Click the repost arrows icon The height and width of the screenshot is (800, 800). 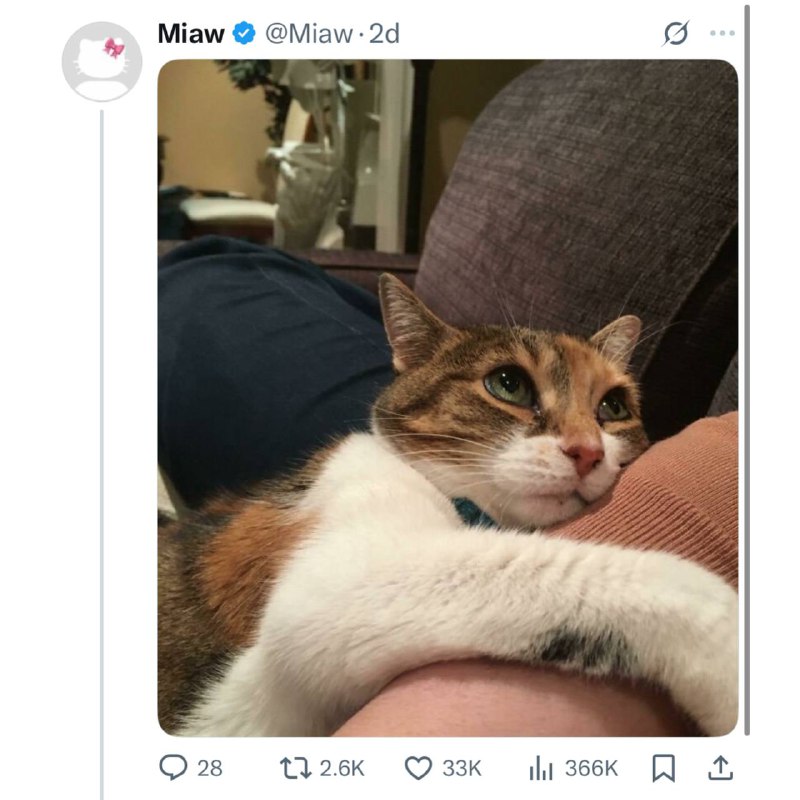[x=297, y=767]
